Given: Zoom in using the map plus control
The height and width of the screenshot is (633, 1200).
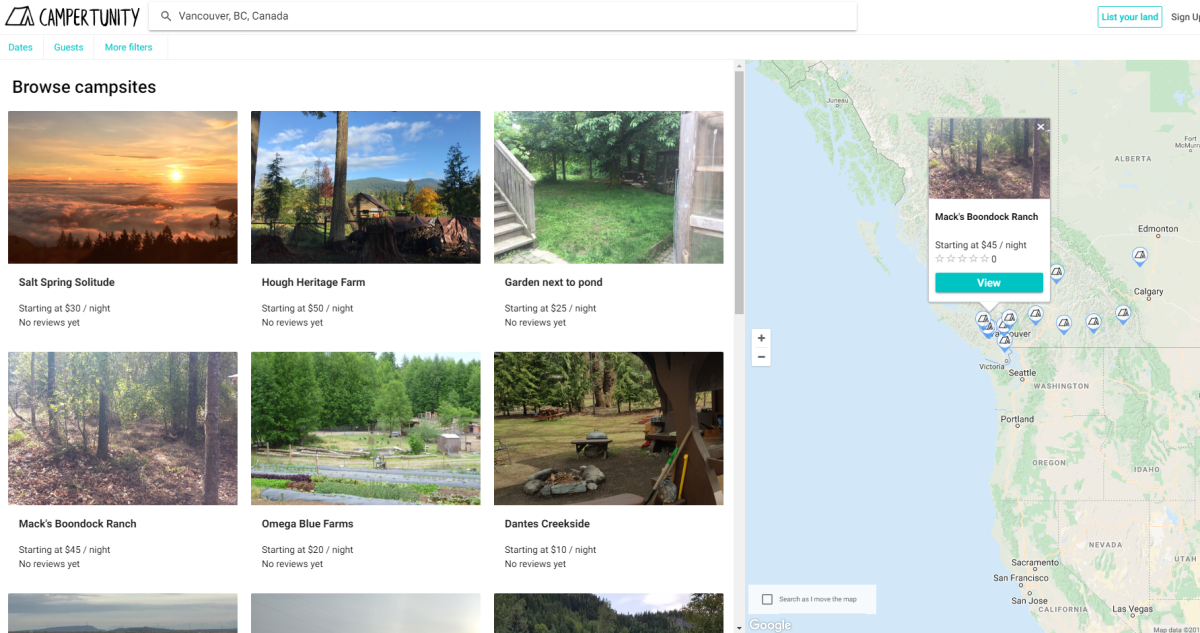Looking at the screenshot, I should [761, 338].
